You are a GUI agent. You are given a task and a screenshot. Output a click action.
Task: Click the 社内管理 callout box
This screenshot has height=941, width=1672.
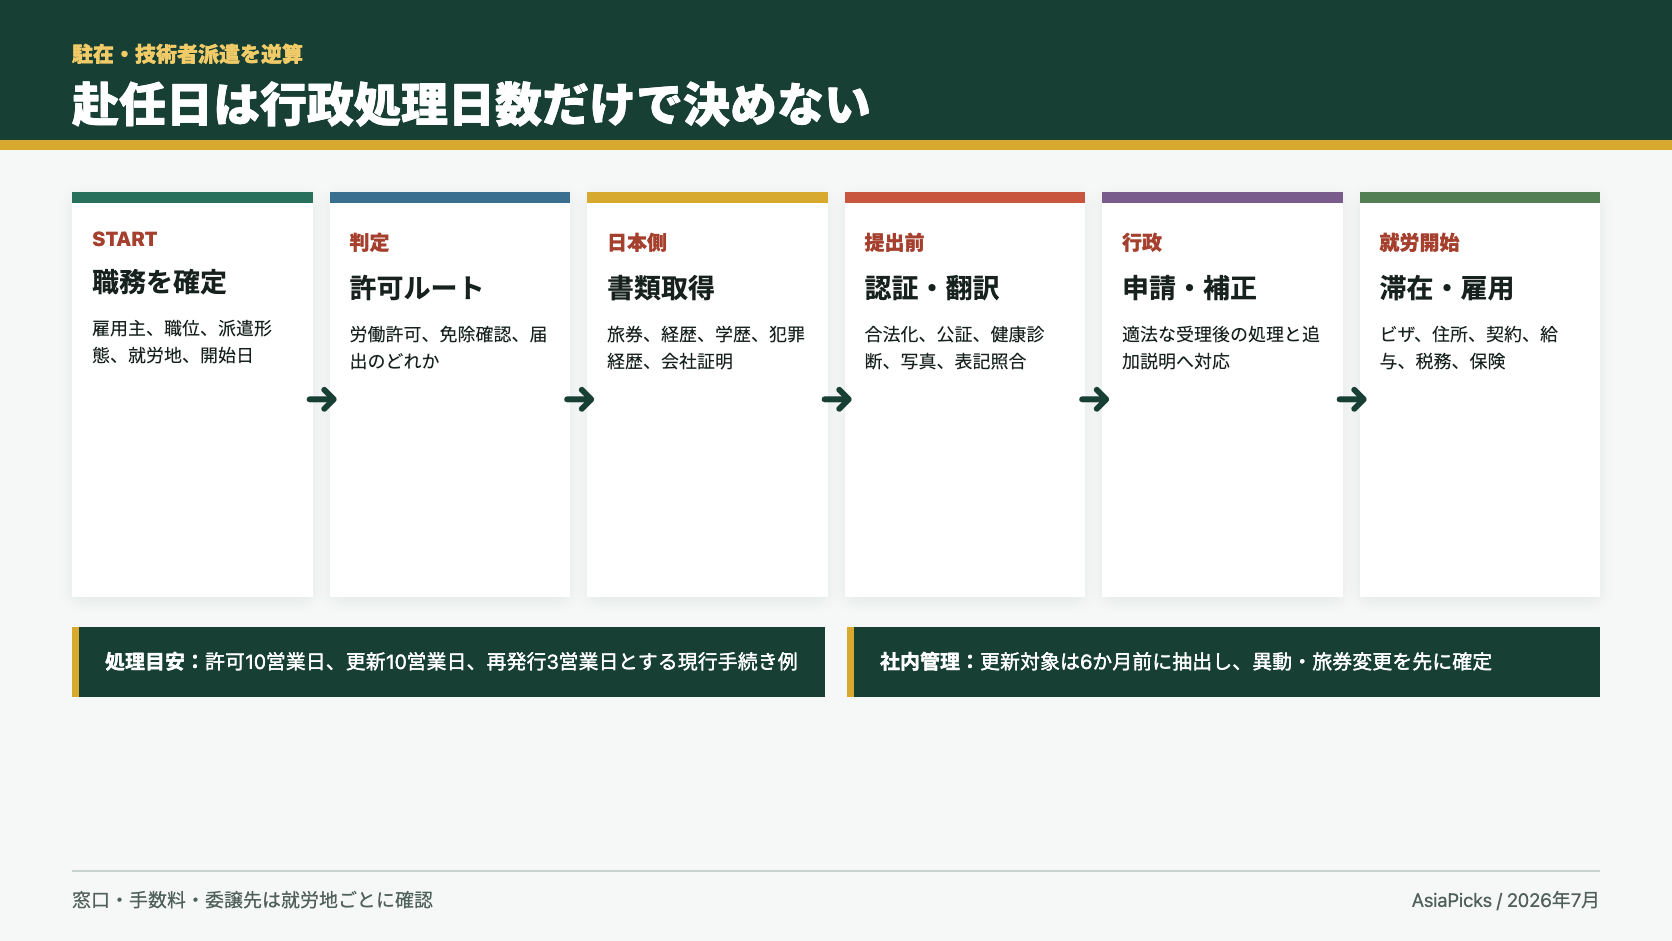[1224, 662]
